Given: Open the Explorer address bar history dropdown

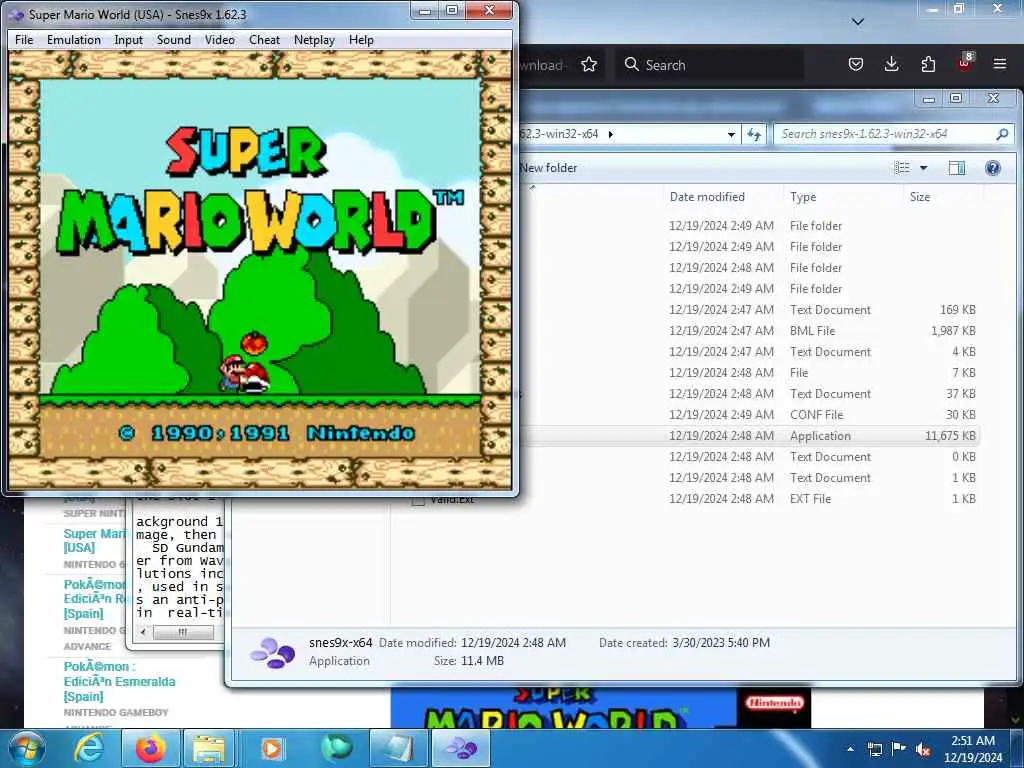Looking at the screenshot, I should point(731,135).
